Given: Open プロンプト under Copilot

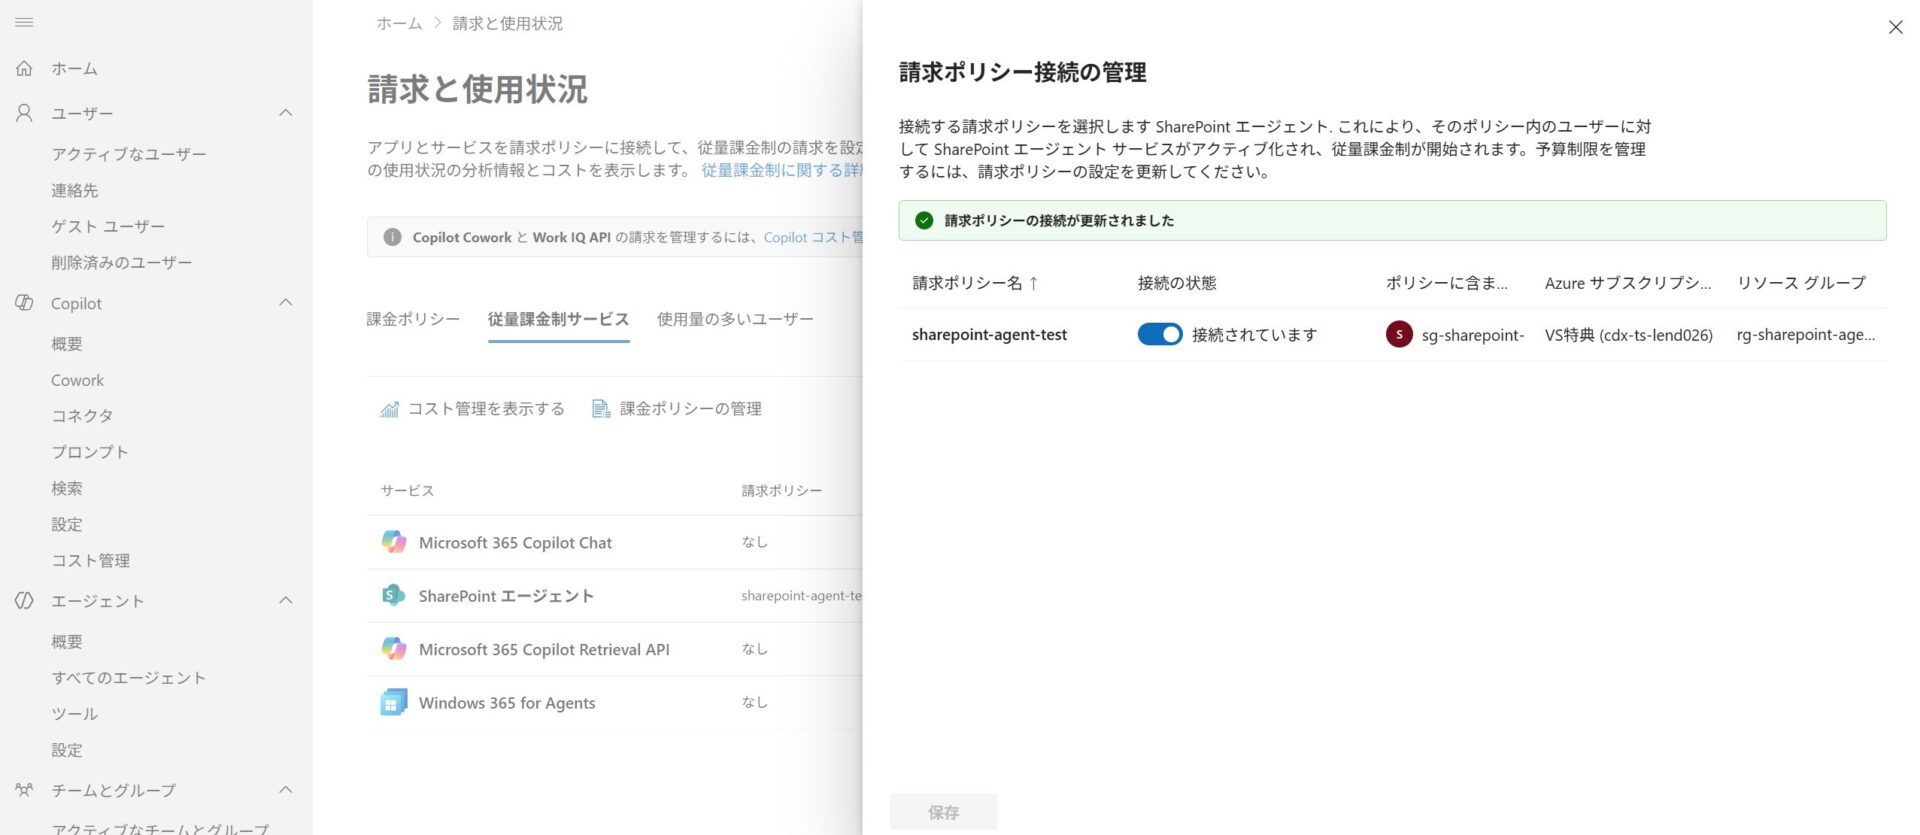Looking at the screenshot, I should (x=90, y=452).
